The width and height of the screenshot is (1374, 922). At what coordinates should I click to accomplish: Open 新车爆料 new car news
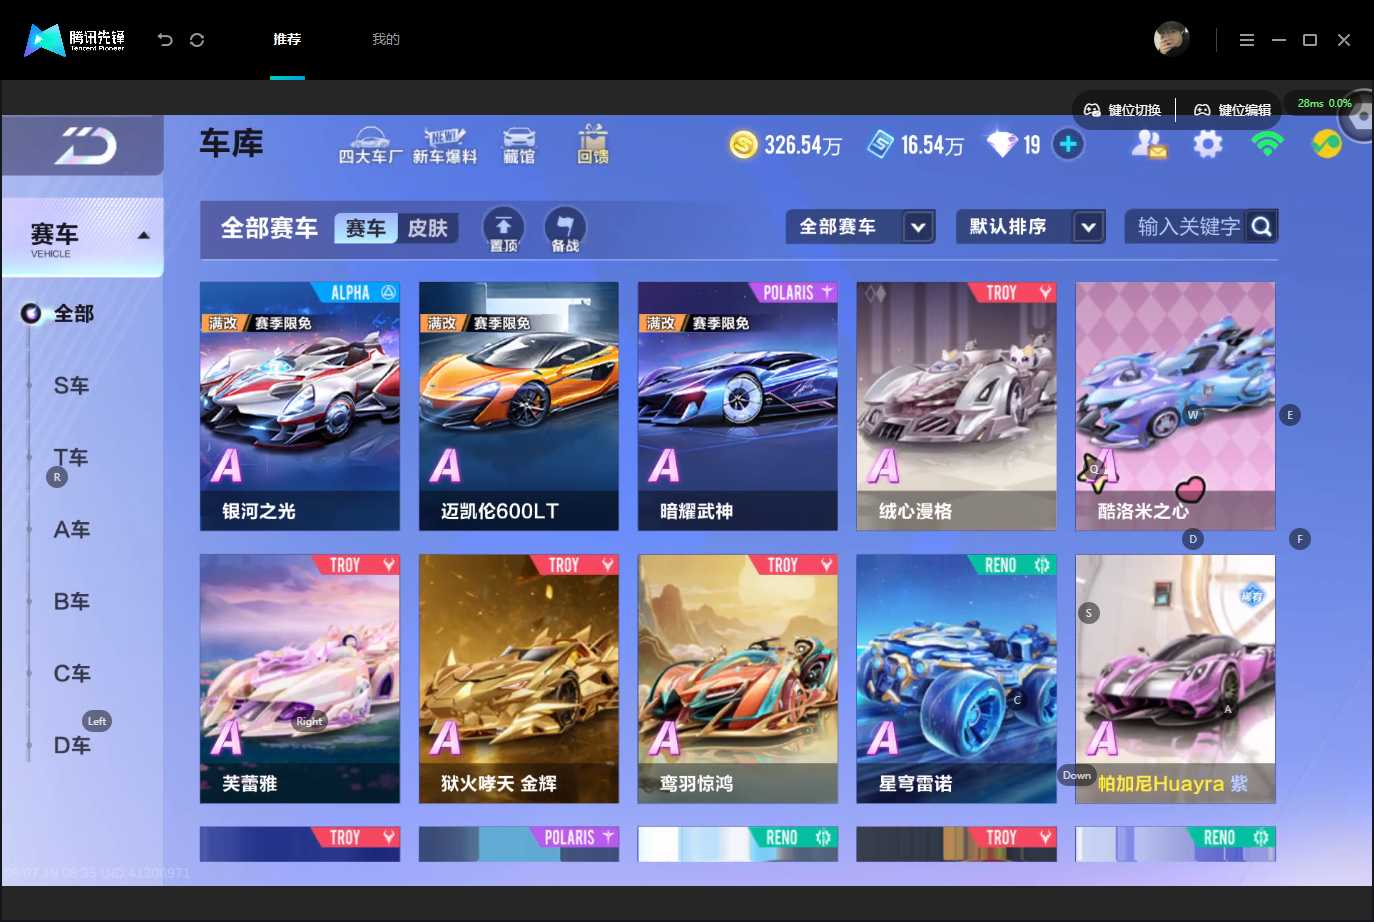445,146
